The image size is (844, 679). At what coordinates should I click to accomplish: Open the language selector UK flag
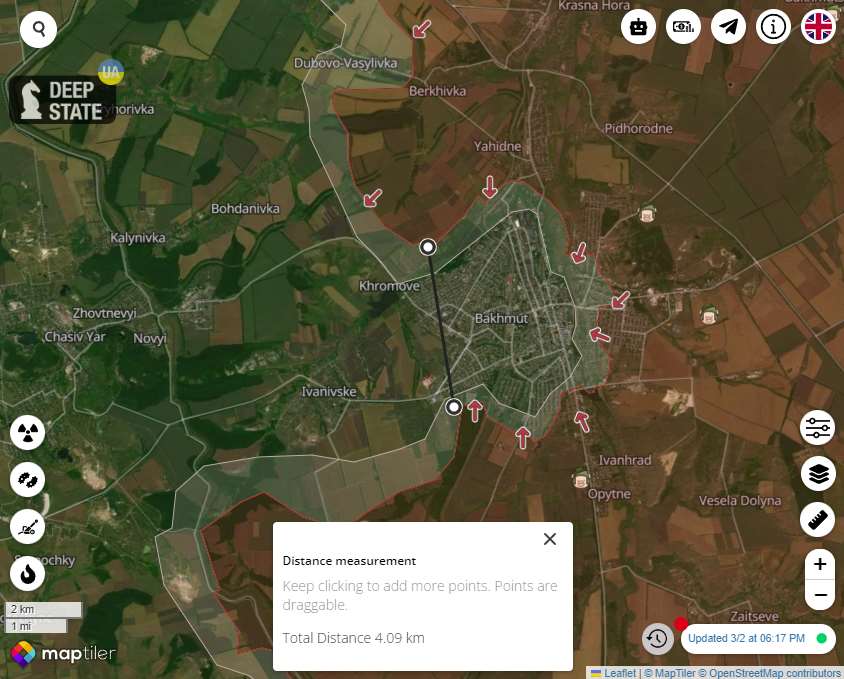pyautogui.click(x=819, y=27)
